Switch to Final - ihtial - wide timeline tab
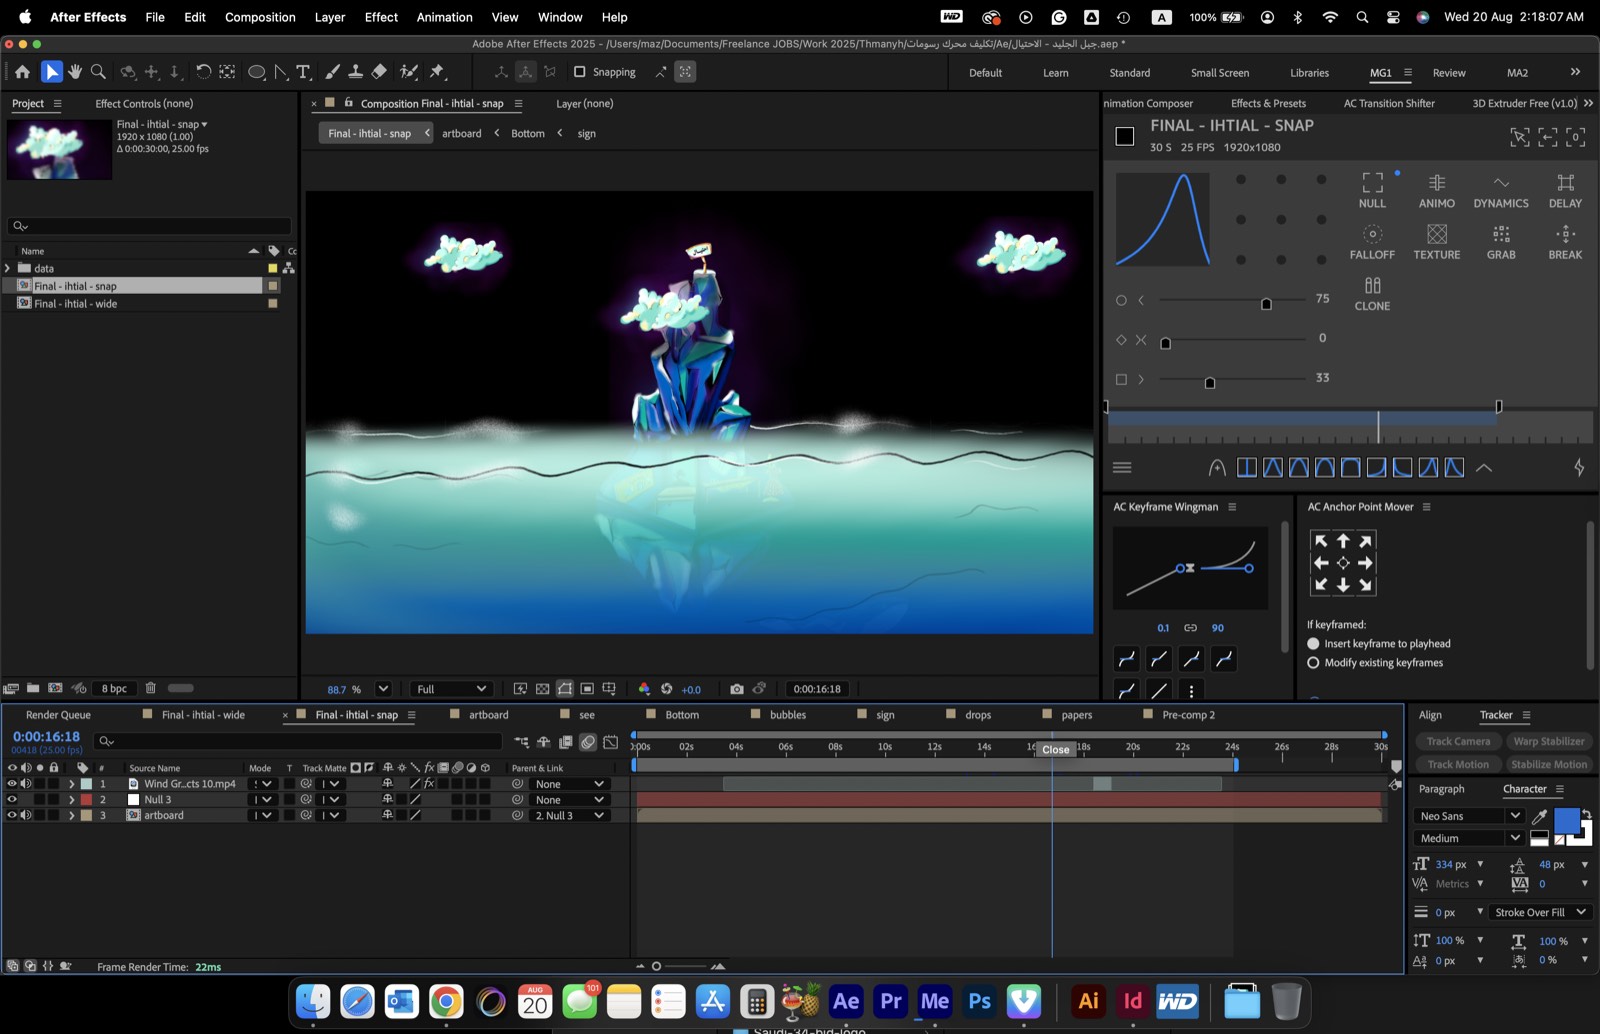The width and height of the screenshot is (1600, 1034). click(x=203, y=715)
